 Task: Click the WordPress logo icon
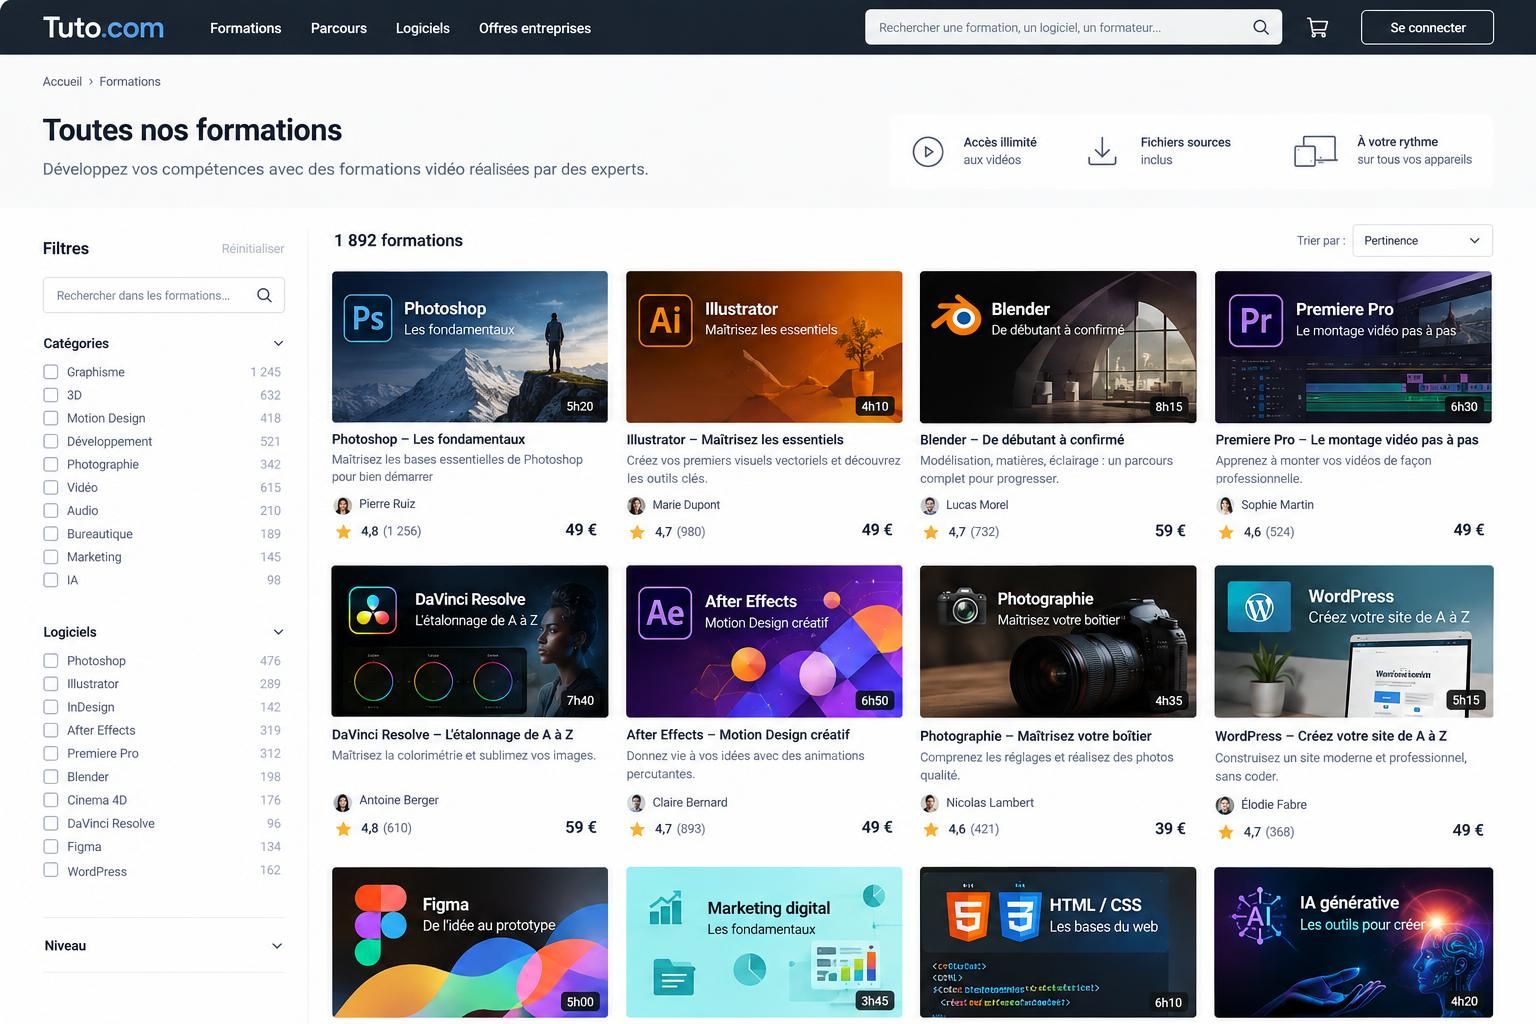click(x=1259, y=607)
